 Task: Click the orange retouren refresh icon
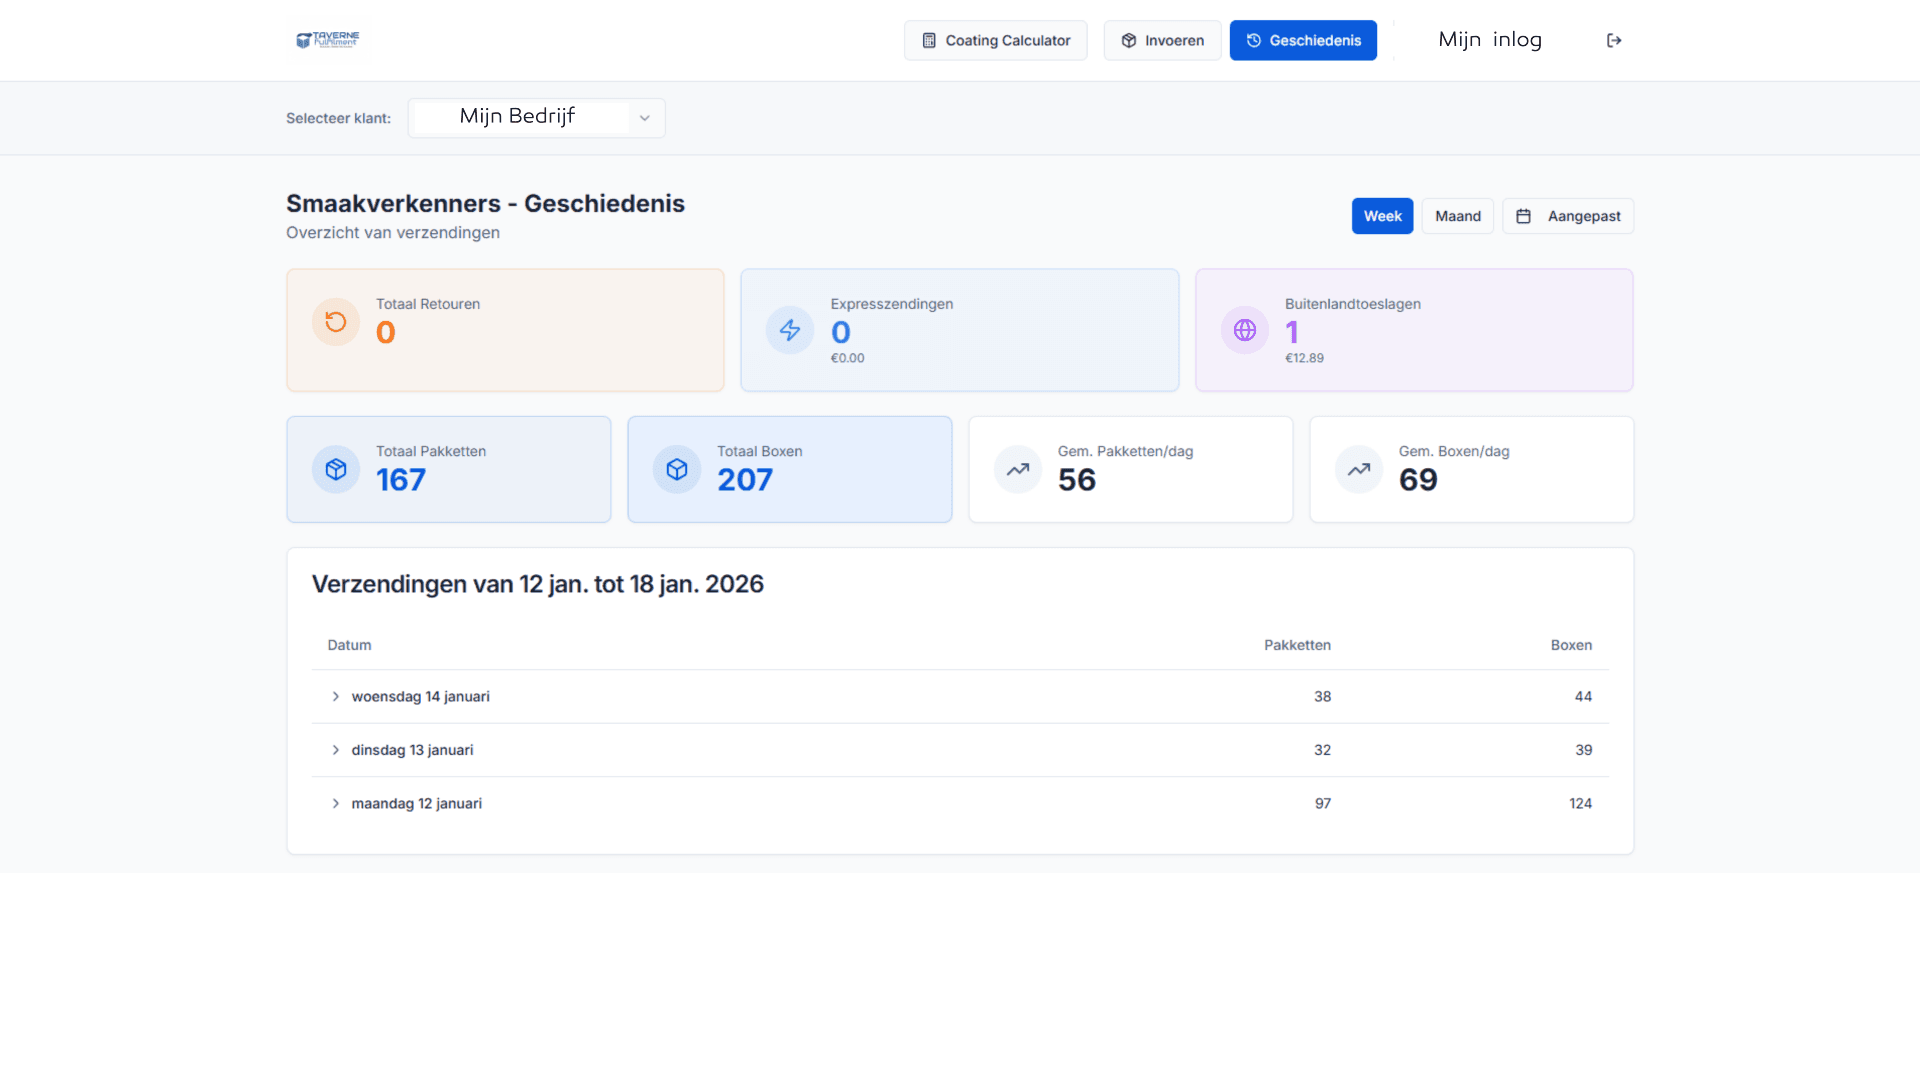tap(336, 322)
